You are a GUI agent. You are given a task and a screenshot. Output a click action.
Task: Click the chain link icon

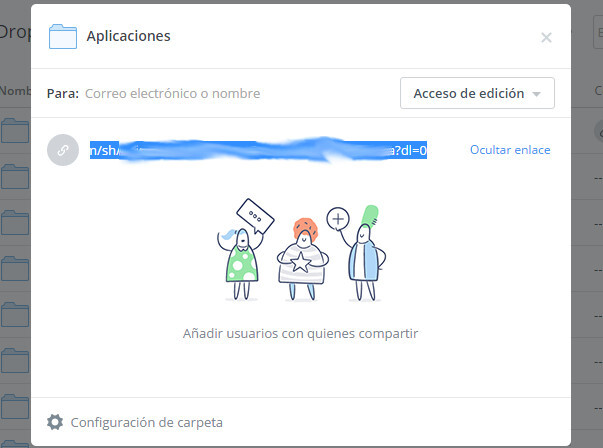pos(63,150)
